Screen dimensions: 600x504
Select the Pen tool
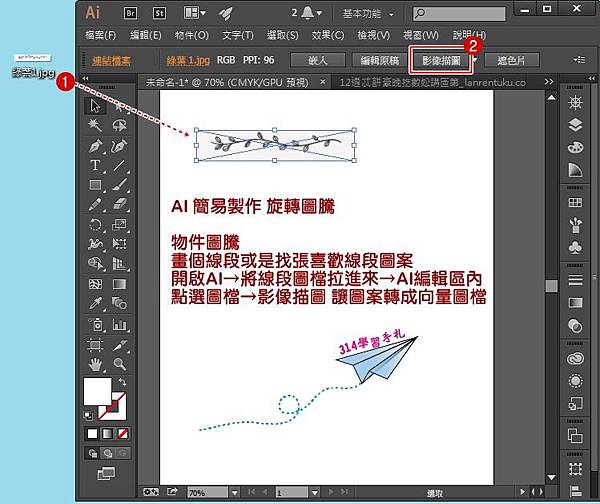click(96, 145)
